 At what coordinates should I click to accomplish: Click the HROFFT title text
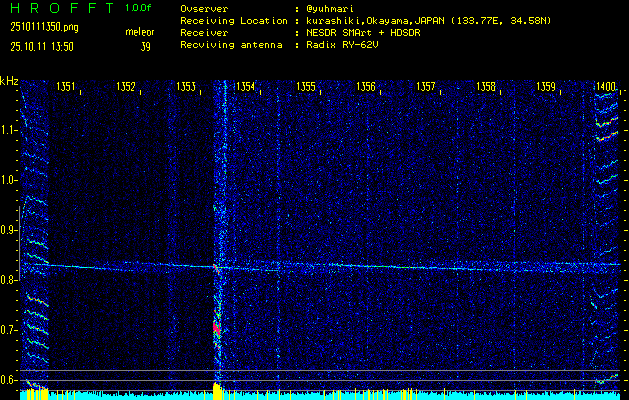point(62,8)
